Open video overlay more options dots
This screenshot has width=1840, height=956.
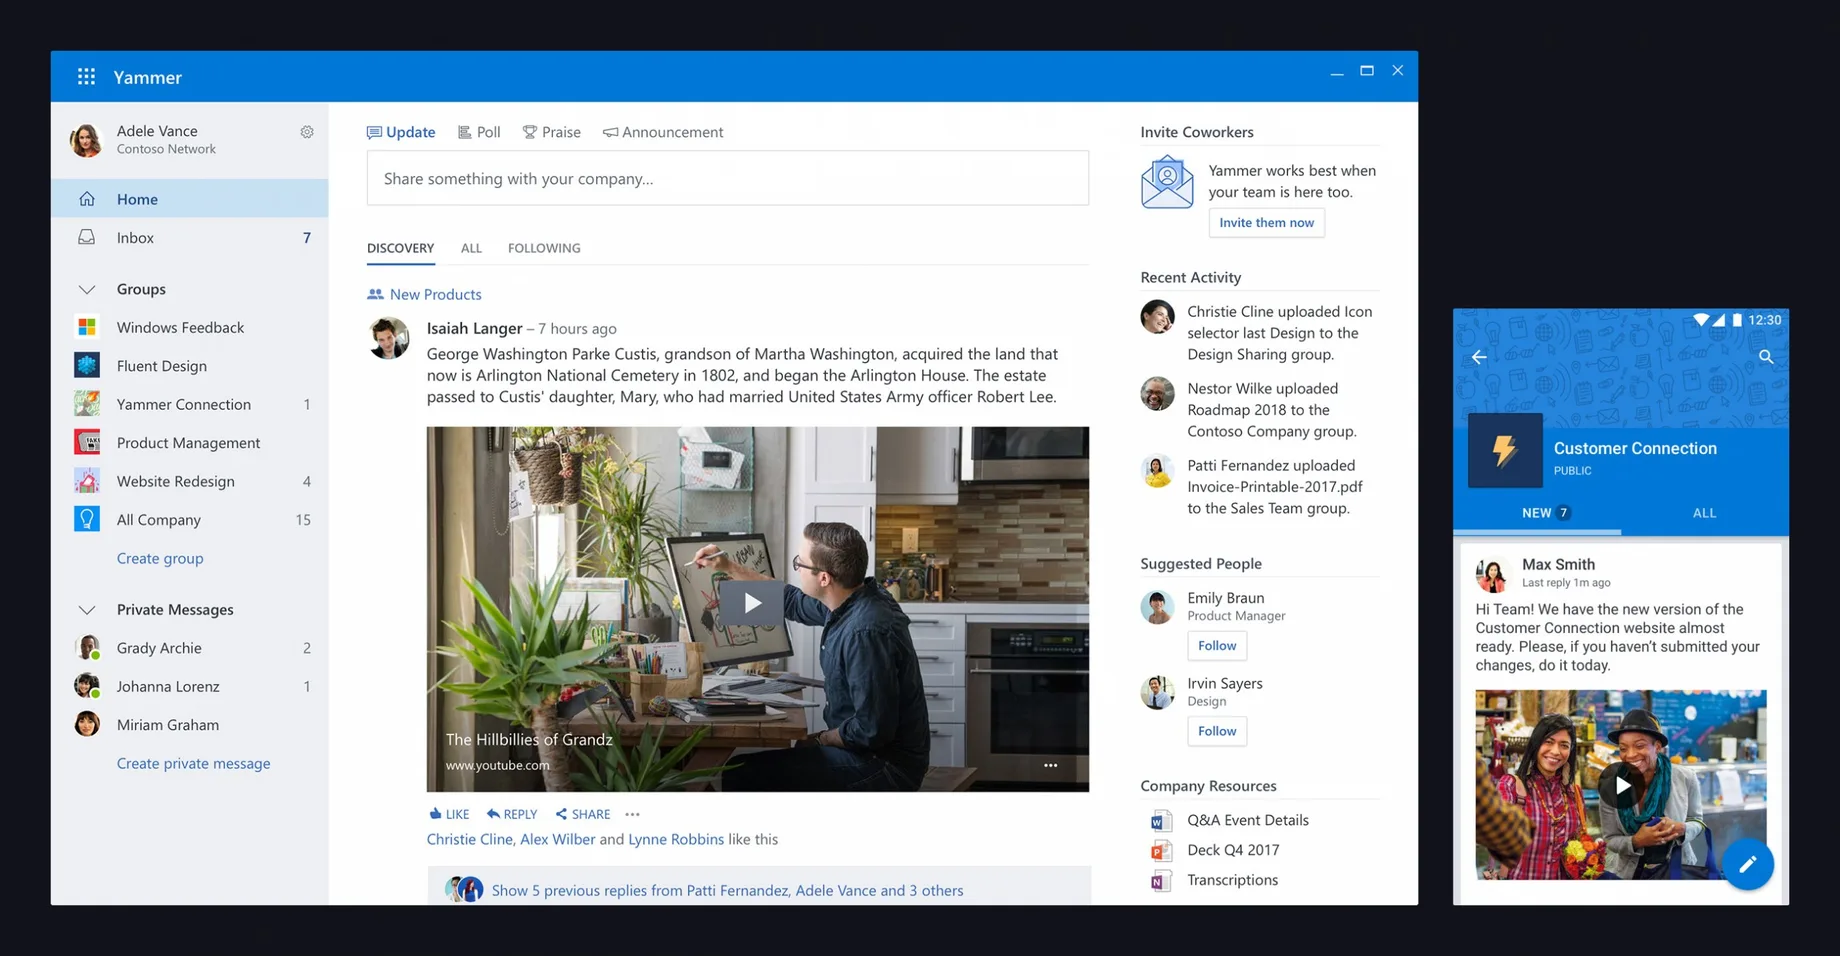click(x=1050, y=765)
